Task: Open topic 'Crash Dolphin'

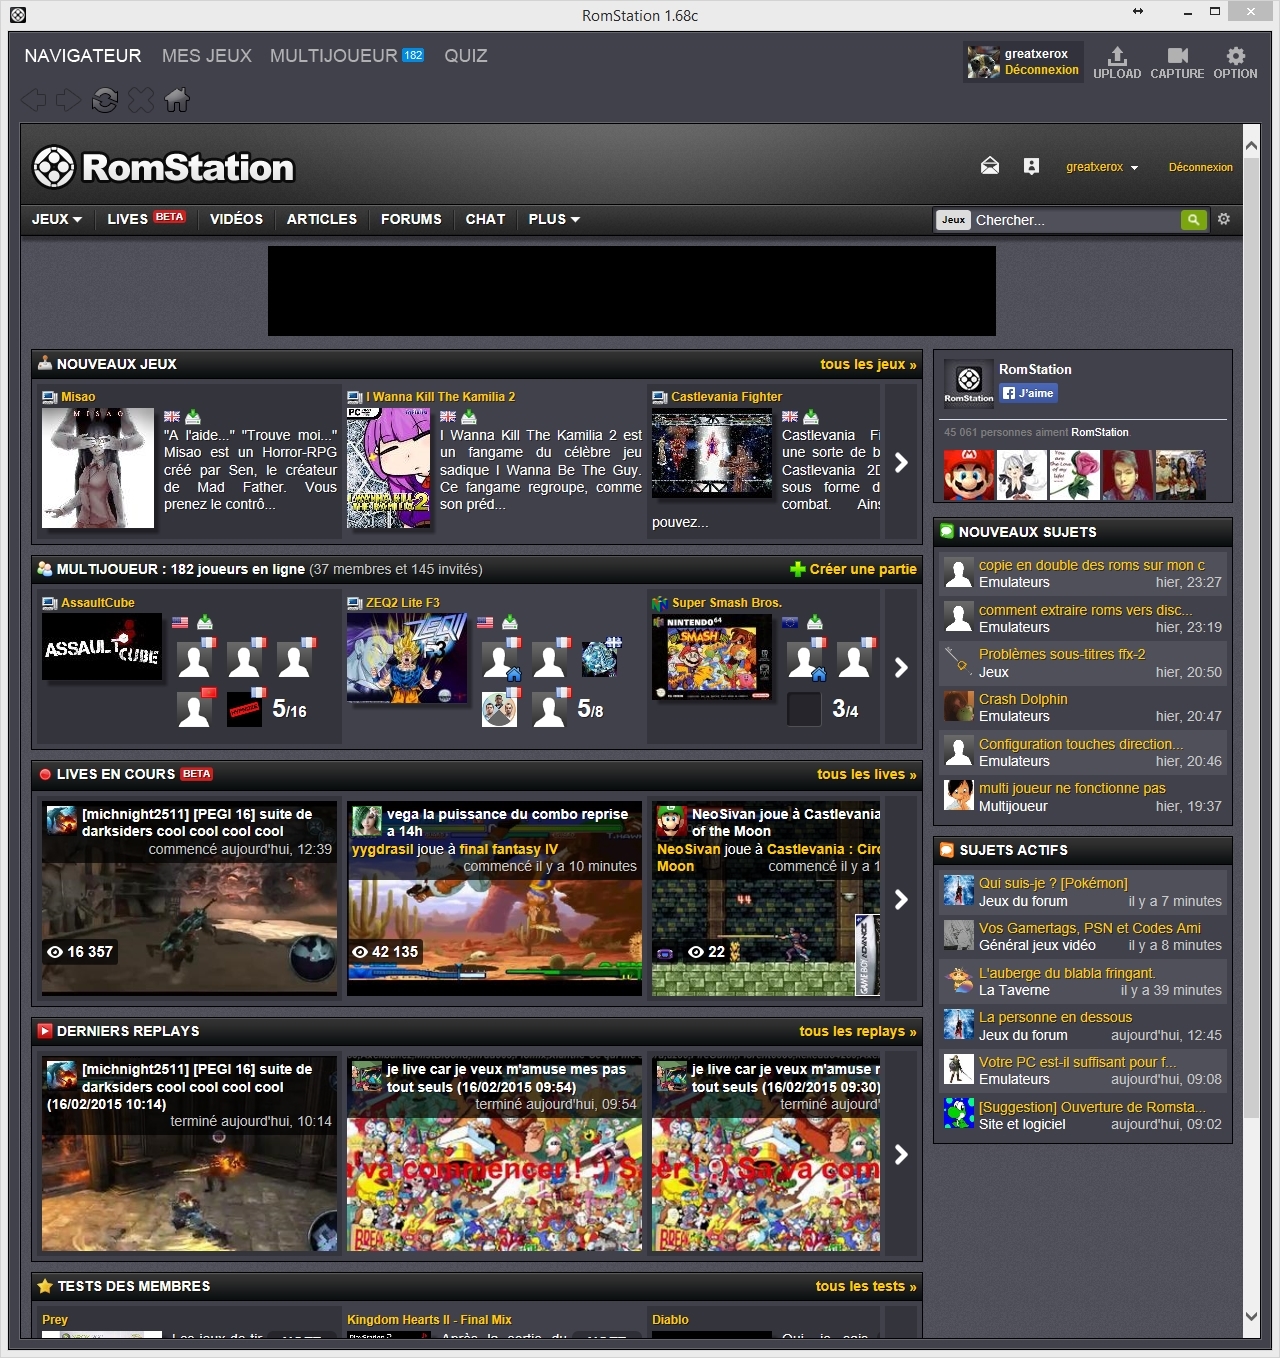Action: coord(1023,699)
